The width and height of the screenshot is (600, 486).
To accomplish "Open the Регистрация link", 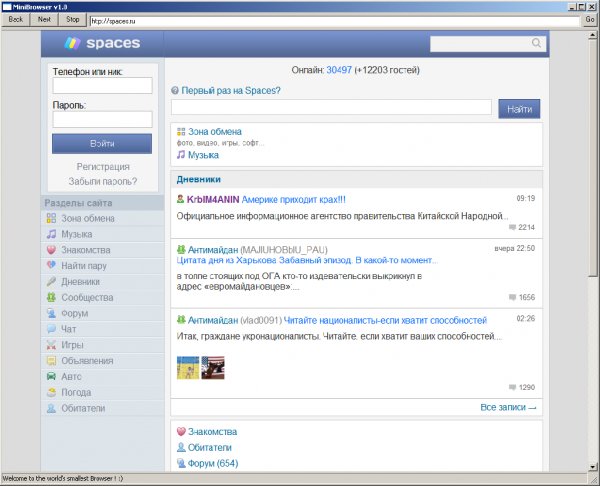I will pyautogui.click(x=103, y=167).
